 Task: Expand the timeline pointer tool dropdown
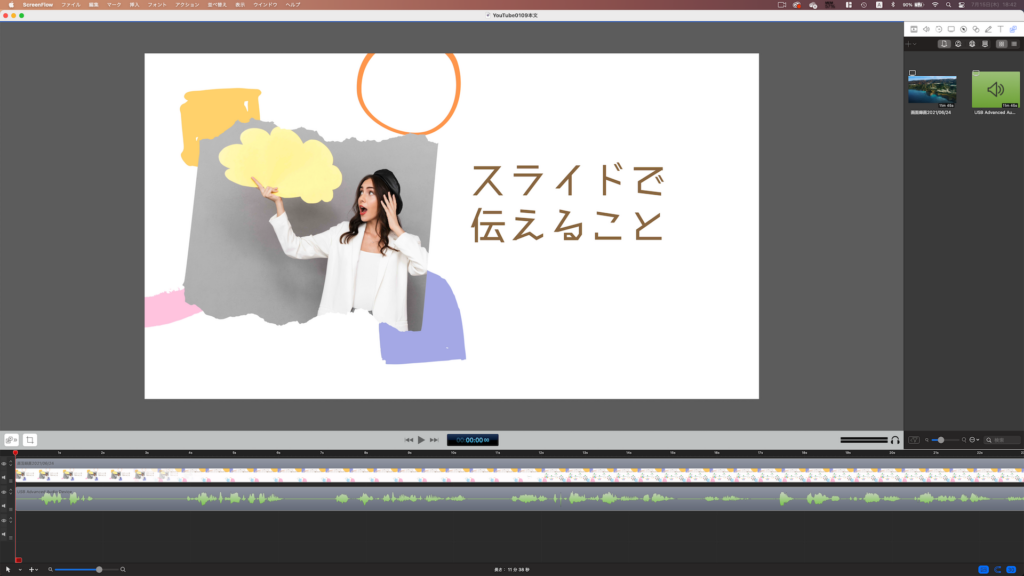[19, 569]
